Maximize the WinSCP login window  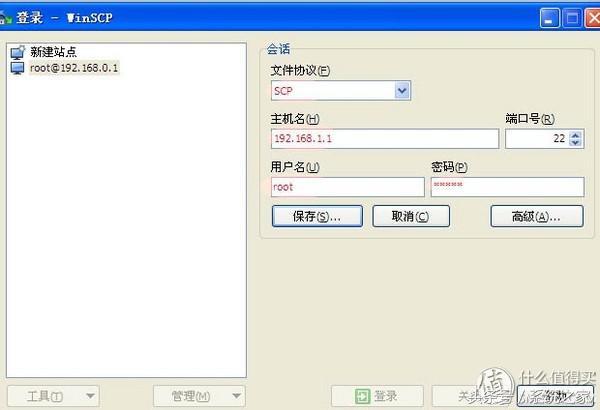[x=572, y=18]
